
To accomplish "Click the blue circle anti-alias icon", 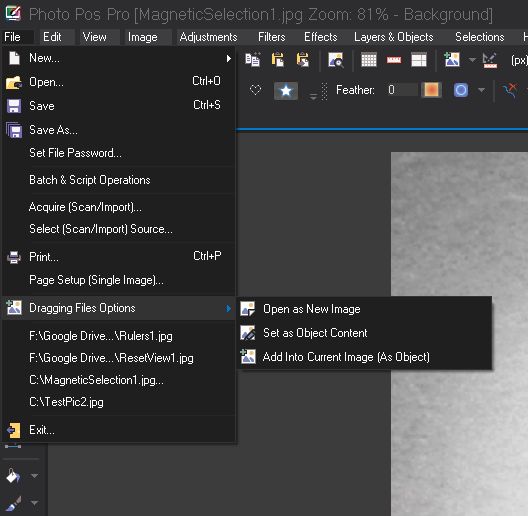I will (461, 90).
